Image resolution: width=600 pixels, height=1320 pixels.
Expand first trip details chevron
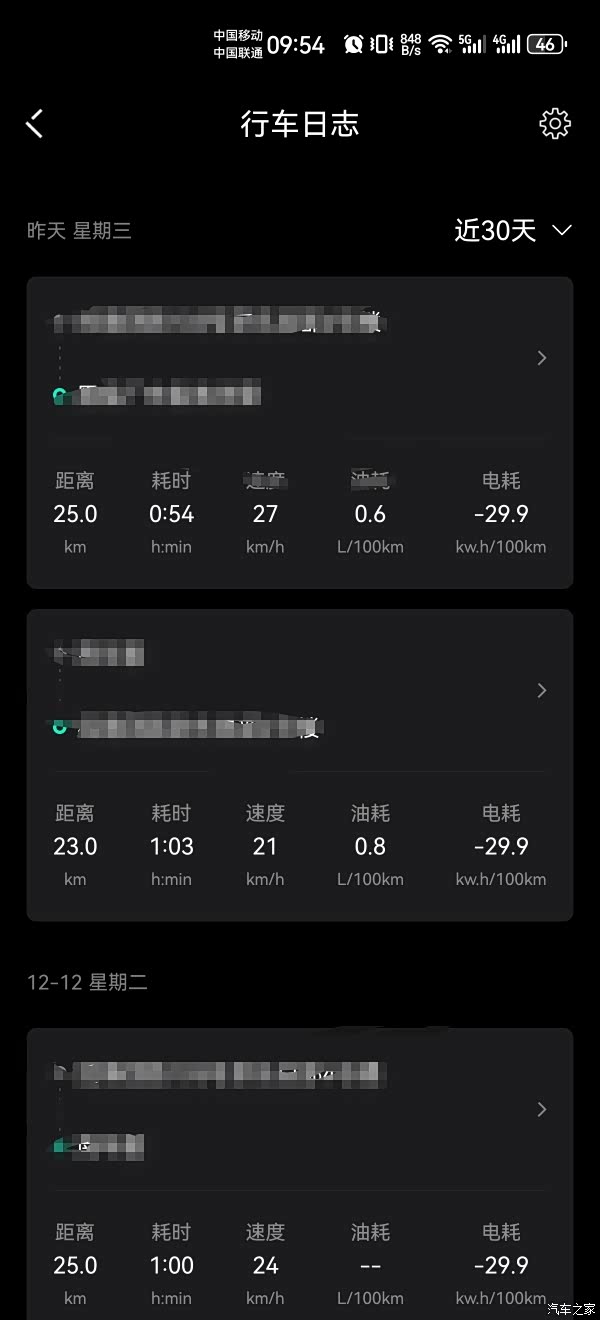542,358
